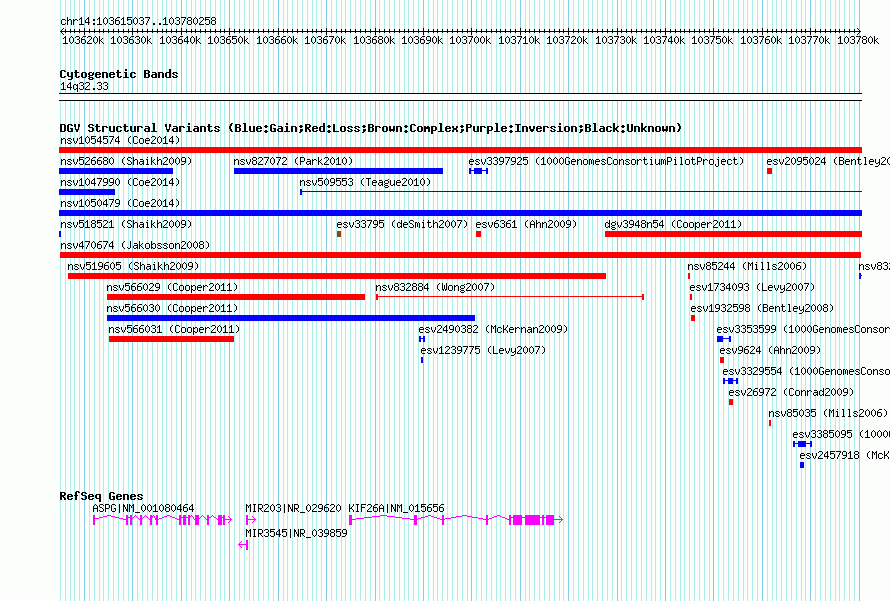Viewport: 890px width, 601px height.
Task: Click the blue nsv1047990 gain bar
Action: point(87,192)
